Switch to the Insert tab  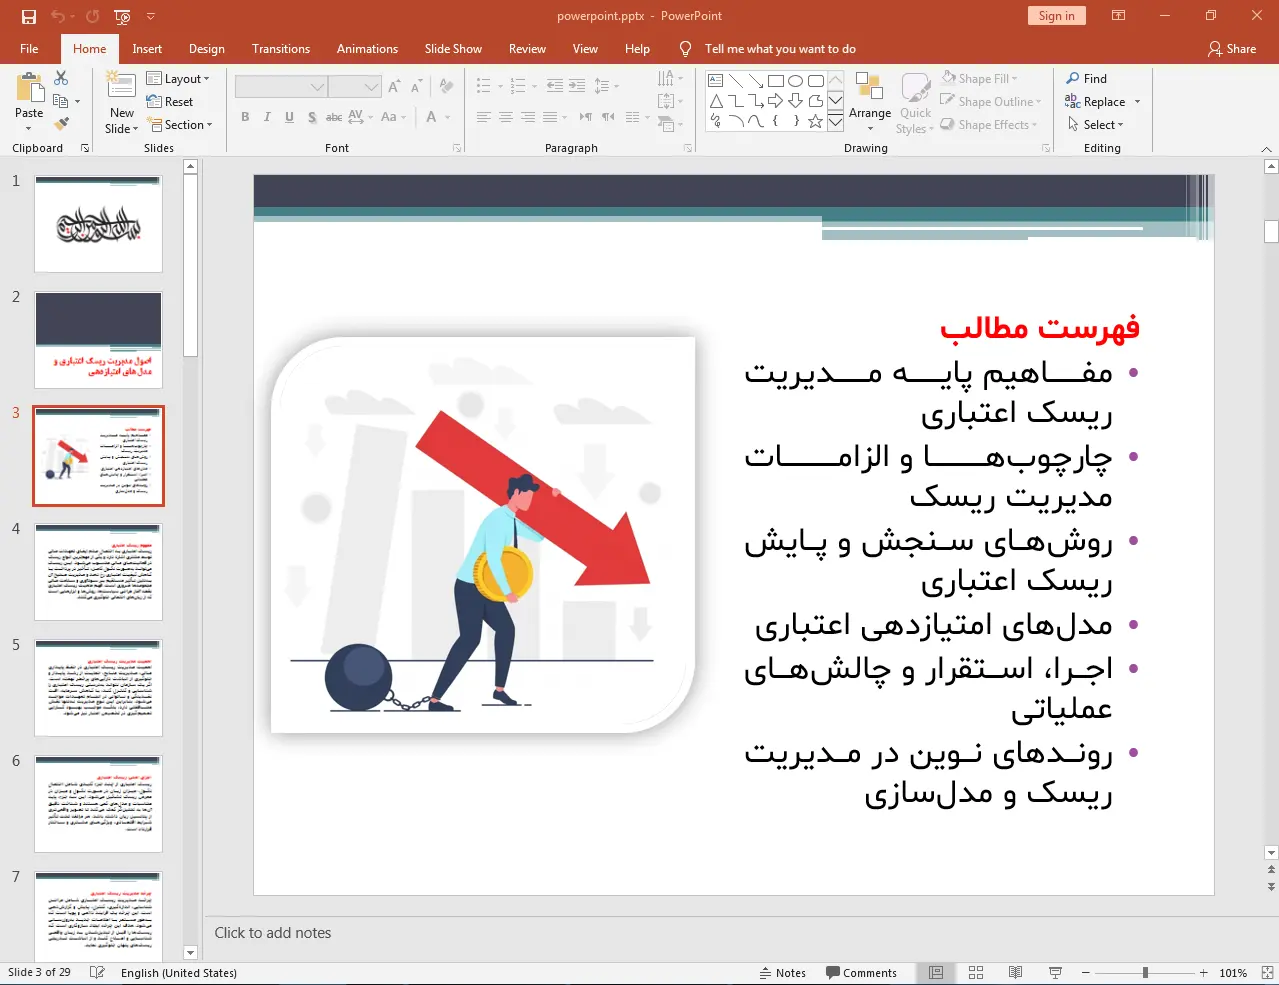147,49
